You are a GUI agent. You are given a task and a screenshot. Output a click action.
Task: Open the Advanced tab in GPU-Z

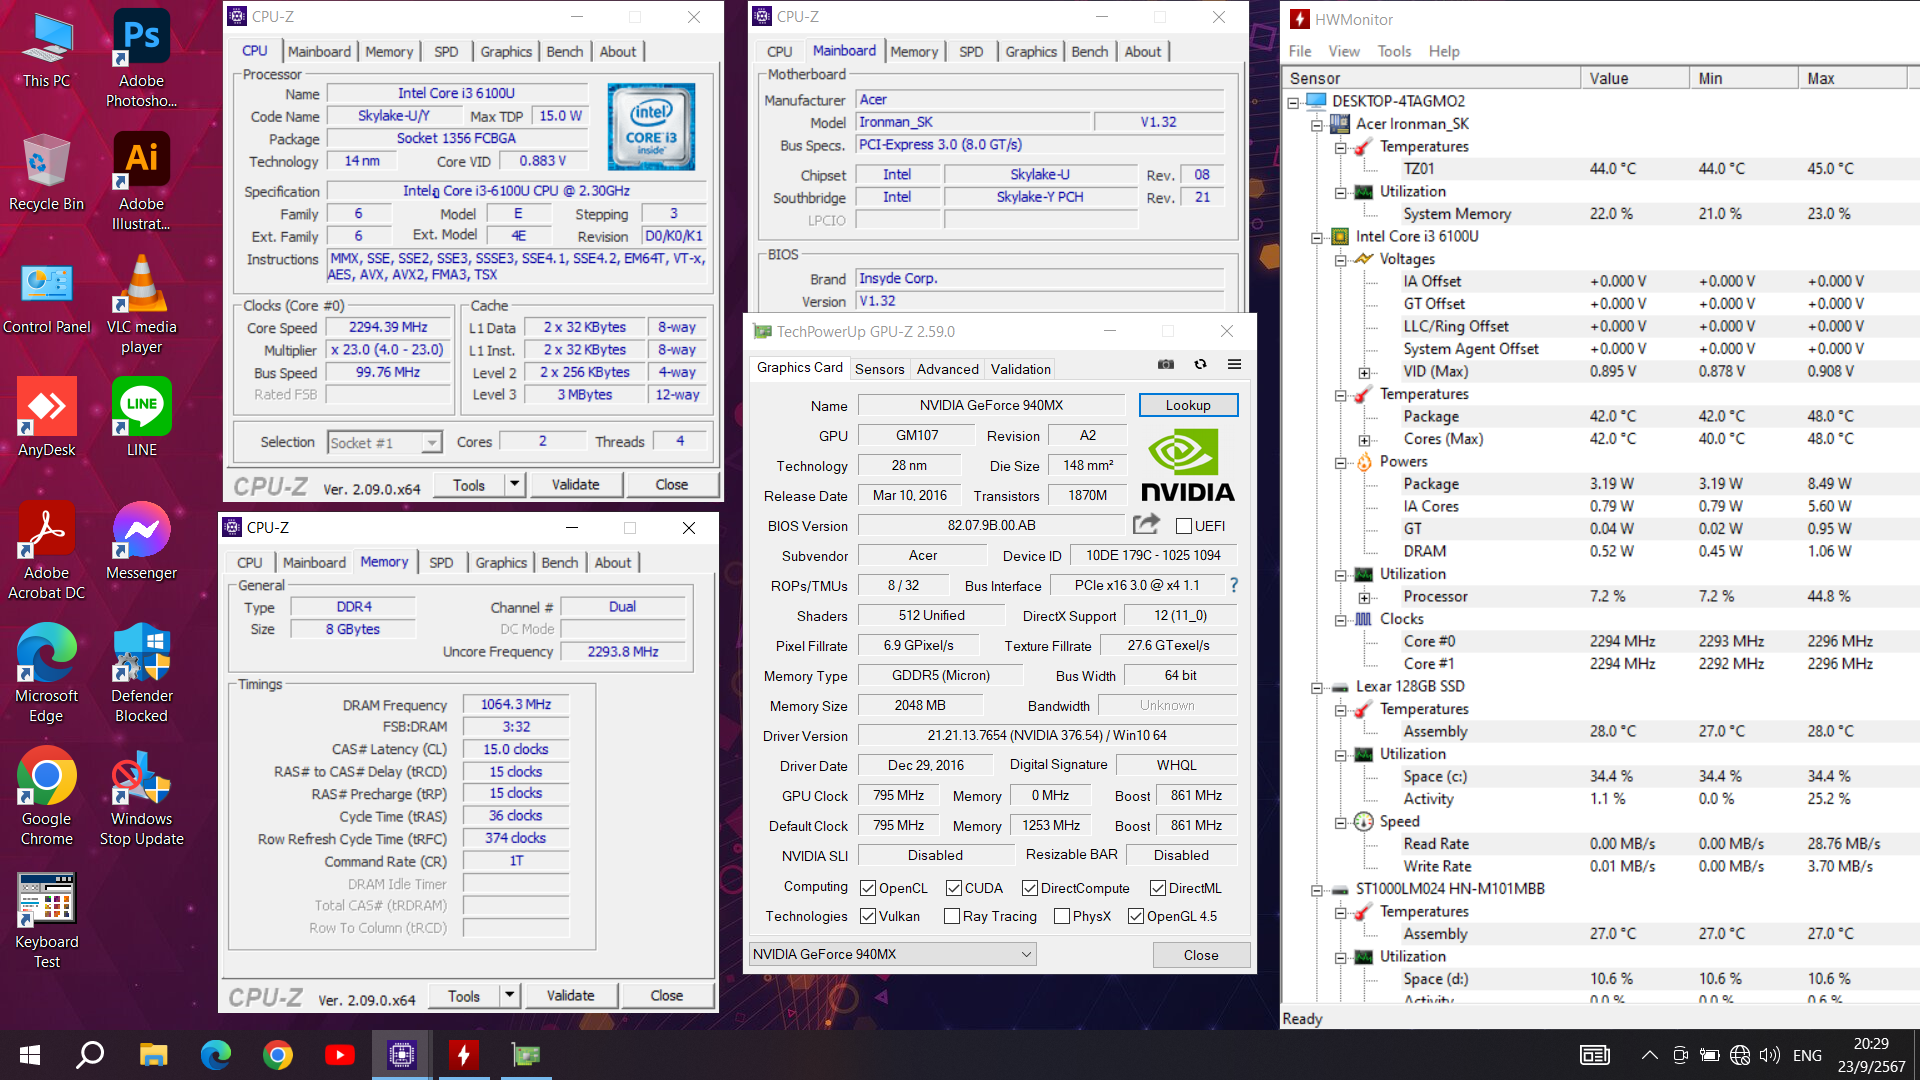(x=948, y=369)
